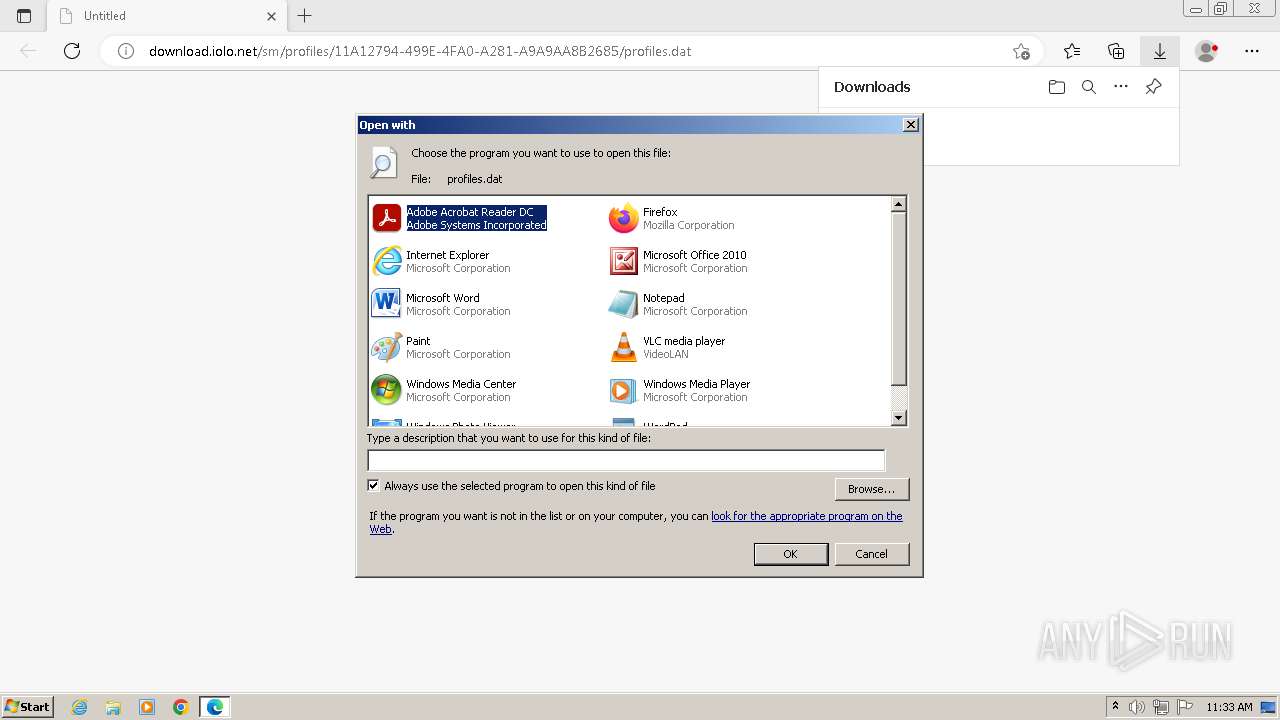The height and width of the screenshot is (720, 1280).
Task: Select the Untitled browser tab
Action: click(168, 16)
